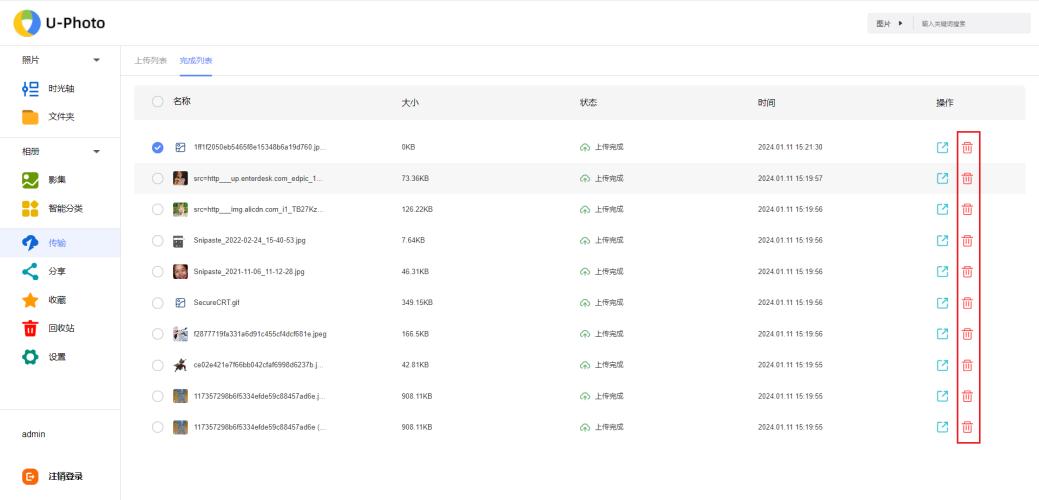Open the 收藏 favorites section
This screenshot has height=500, width=1039.
click(x=60, y=300)
